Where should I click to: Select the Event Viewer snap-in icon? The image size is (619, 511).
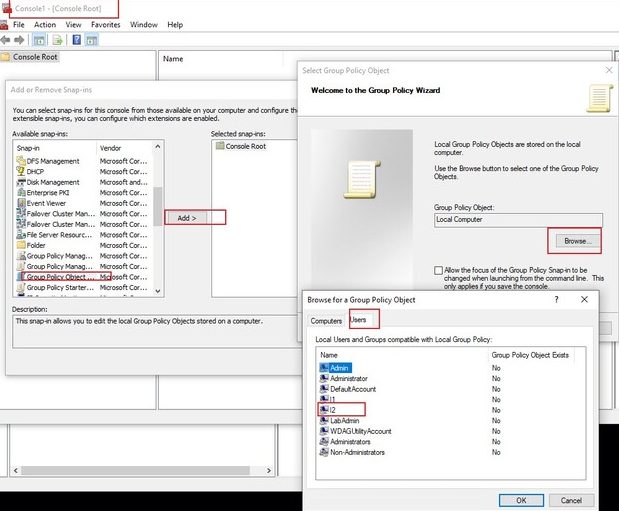(x=20, y=203)
